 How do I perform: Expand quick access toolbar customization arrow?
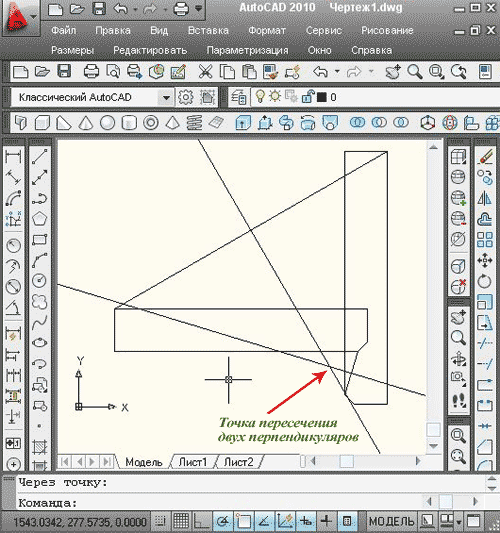[199, 8]
